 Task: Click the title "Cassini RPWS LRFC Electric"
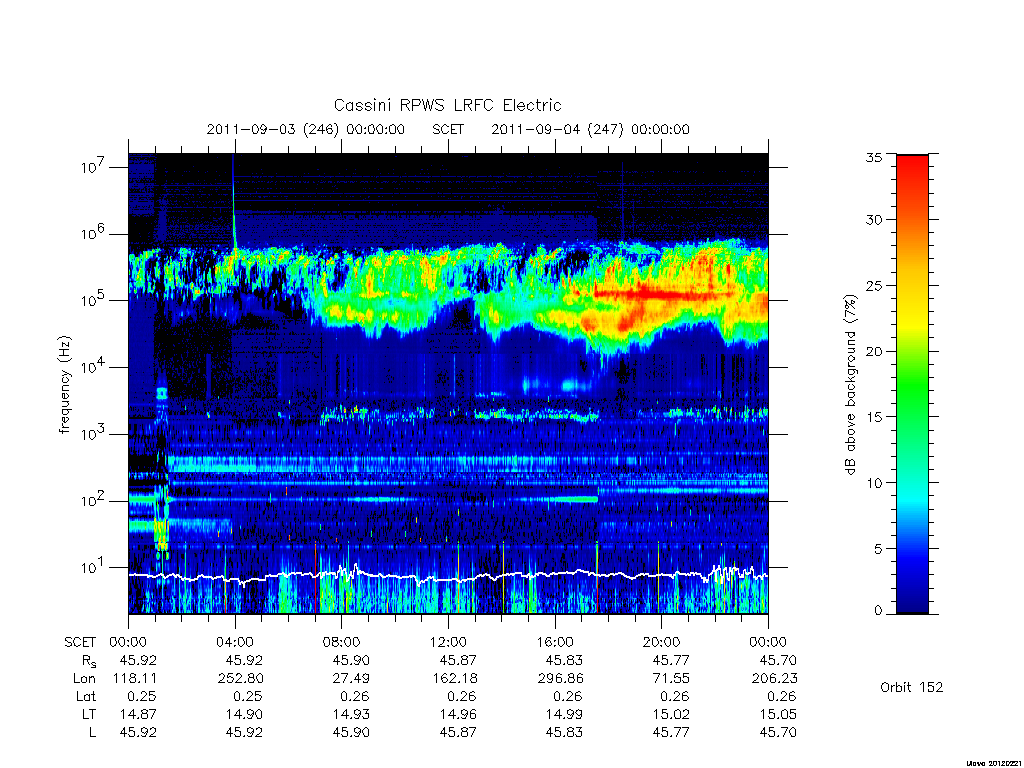point(447,105)
